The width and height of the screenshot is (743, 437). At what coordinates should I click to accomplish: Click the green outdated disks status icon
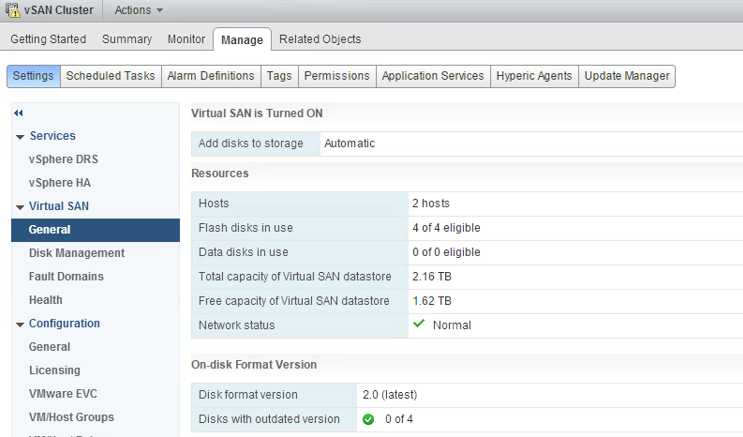coord(368,419)
